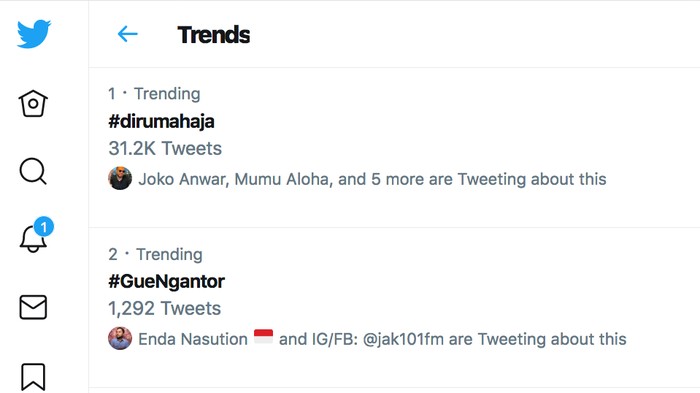This screenshot has width=700, height=393.
Task: Click the notification badge showing 1
Action: click(44, 227)
